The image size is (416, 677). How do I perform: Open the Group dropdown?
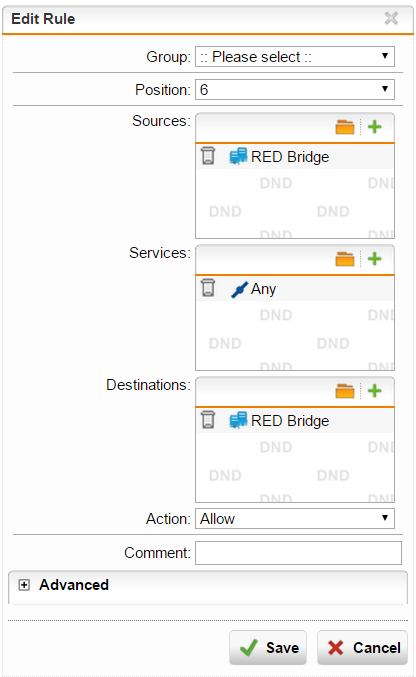click(x=295, y=57)
